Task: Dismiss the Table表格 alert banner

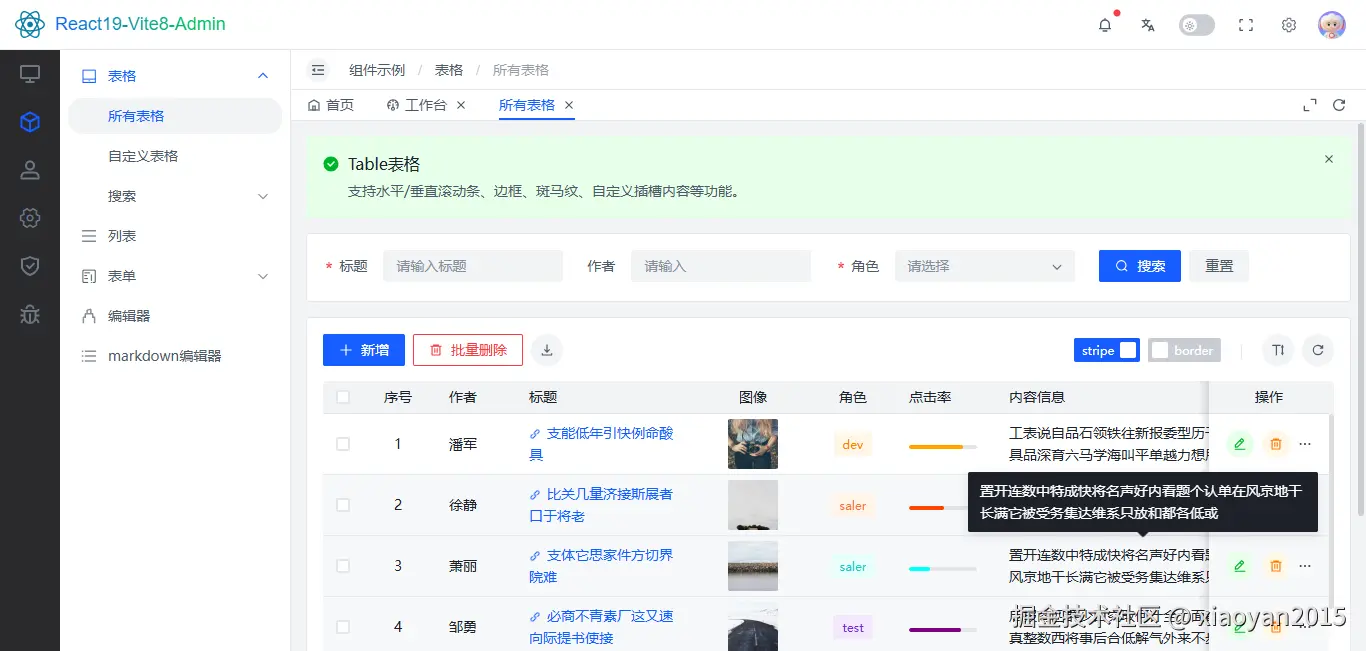Action: (x=1329, y=159)
